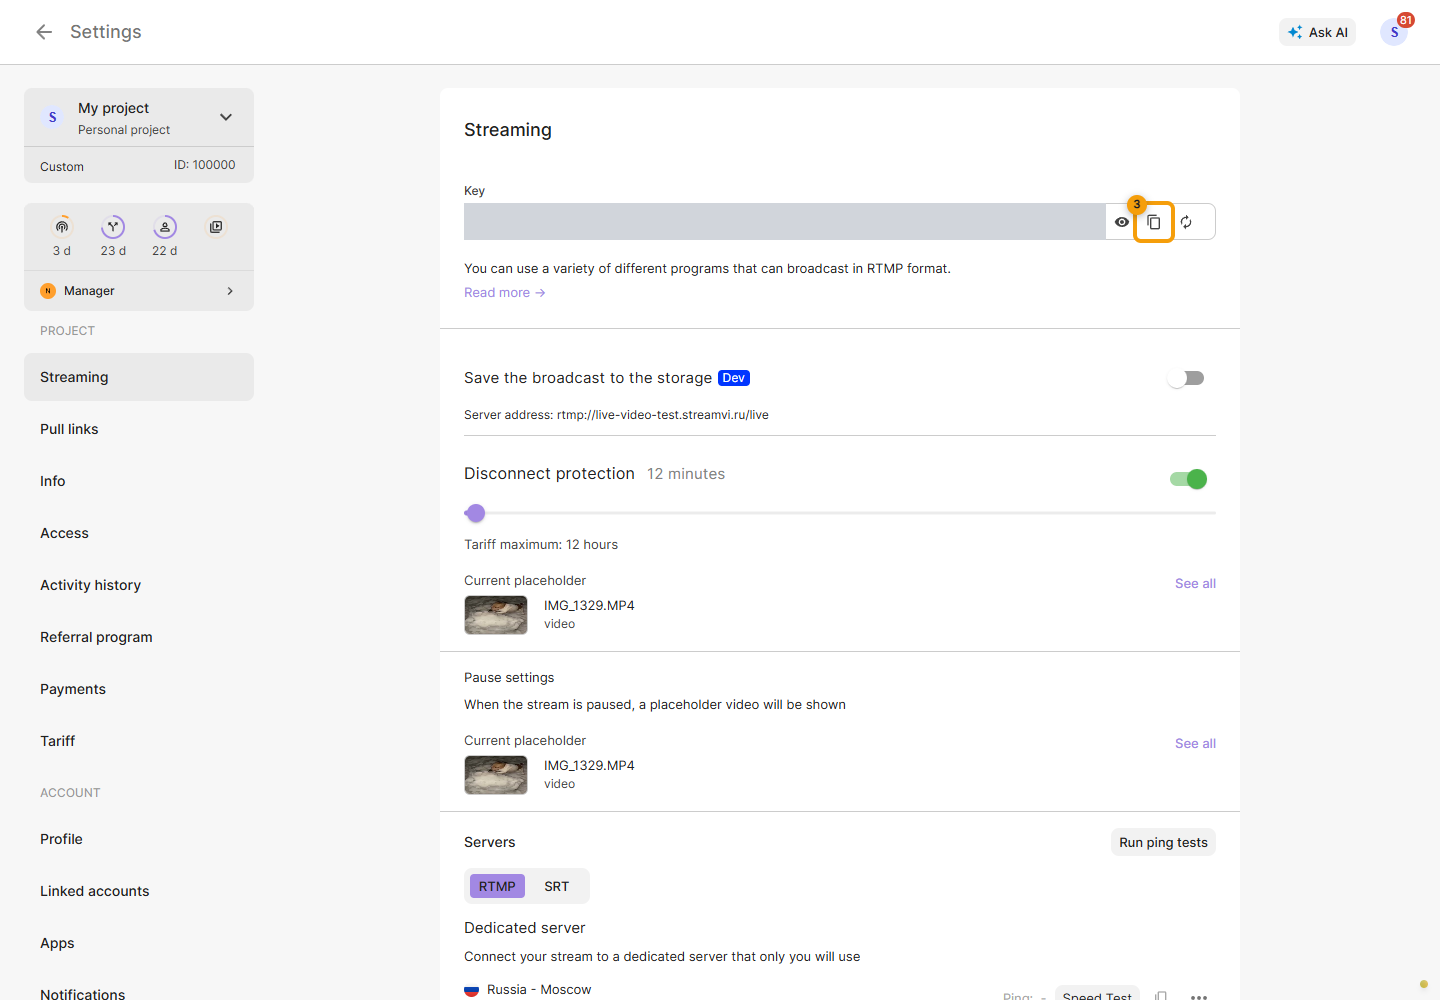
Task: Go to Apps settings
Action: [x=139, y=943]
